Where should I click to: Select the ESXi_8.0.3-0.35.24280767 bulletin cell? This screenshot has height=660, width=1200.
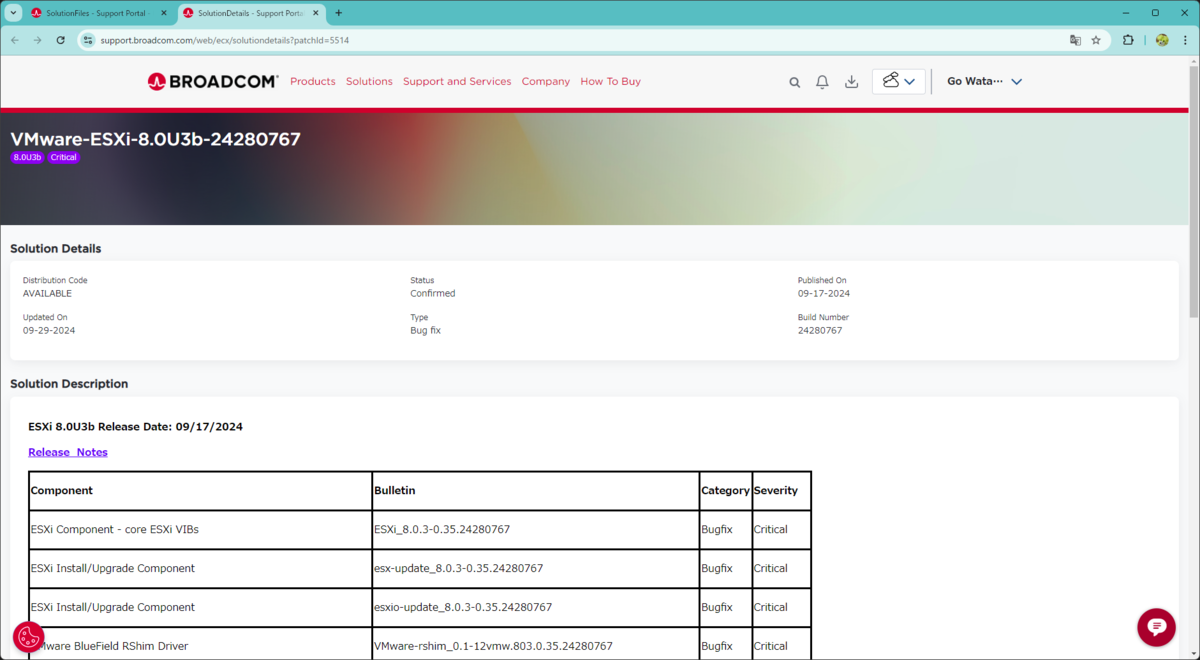click(535, 529)
